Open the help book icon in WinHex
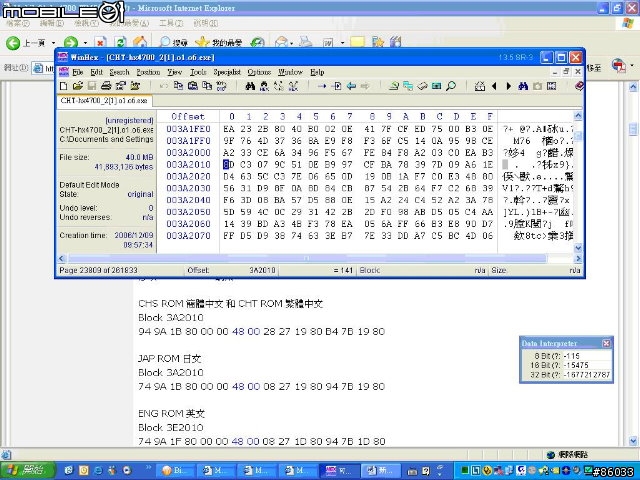 [x=579, y=86]
